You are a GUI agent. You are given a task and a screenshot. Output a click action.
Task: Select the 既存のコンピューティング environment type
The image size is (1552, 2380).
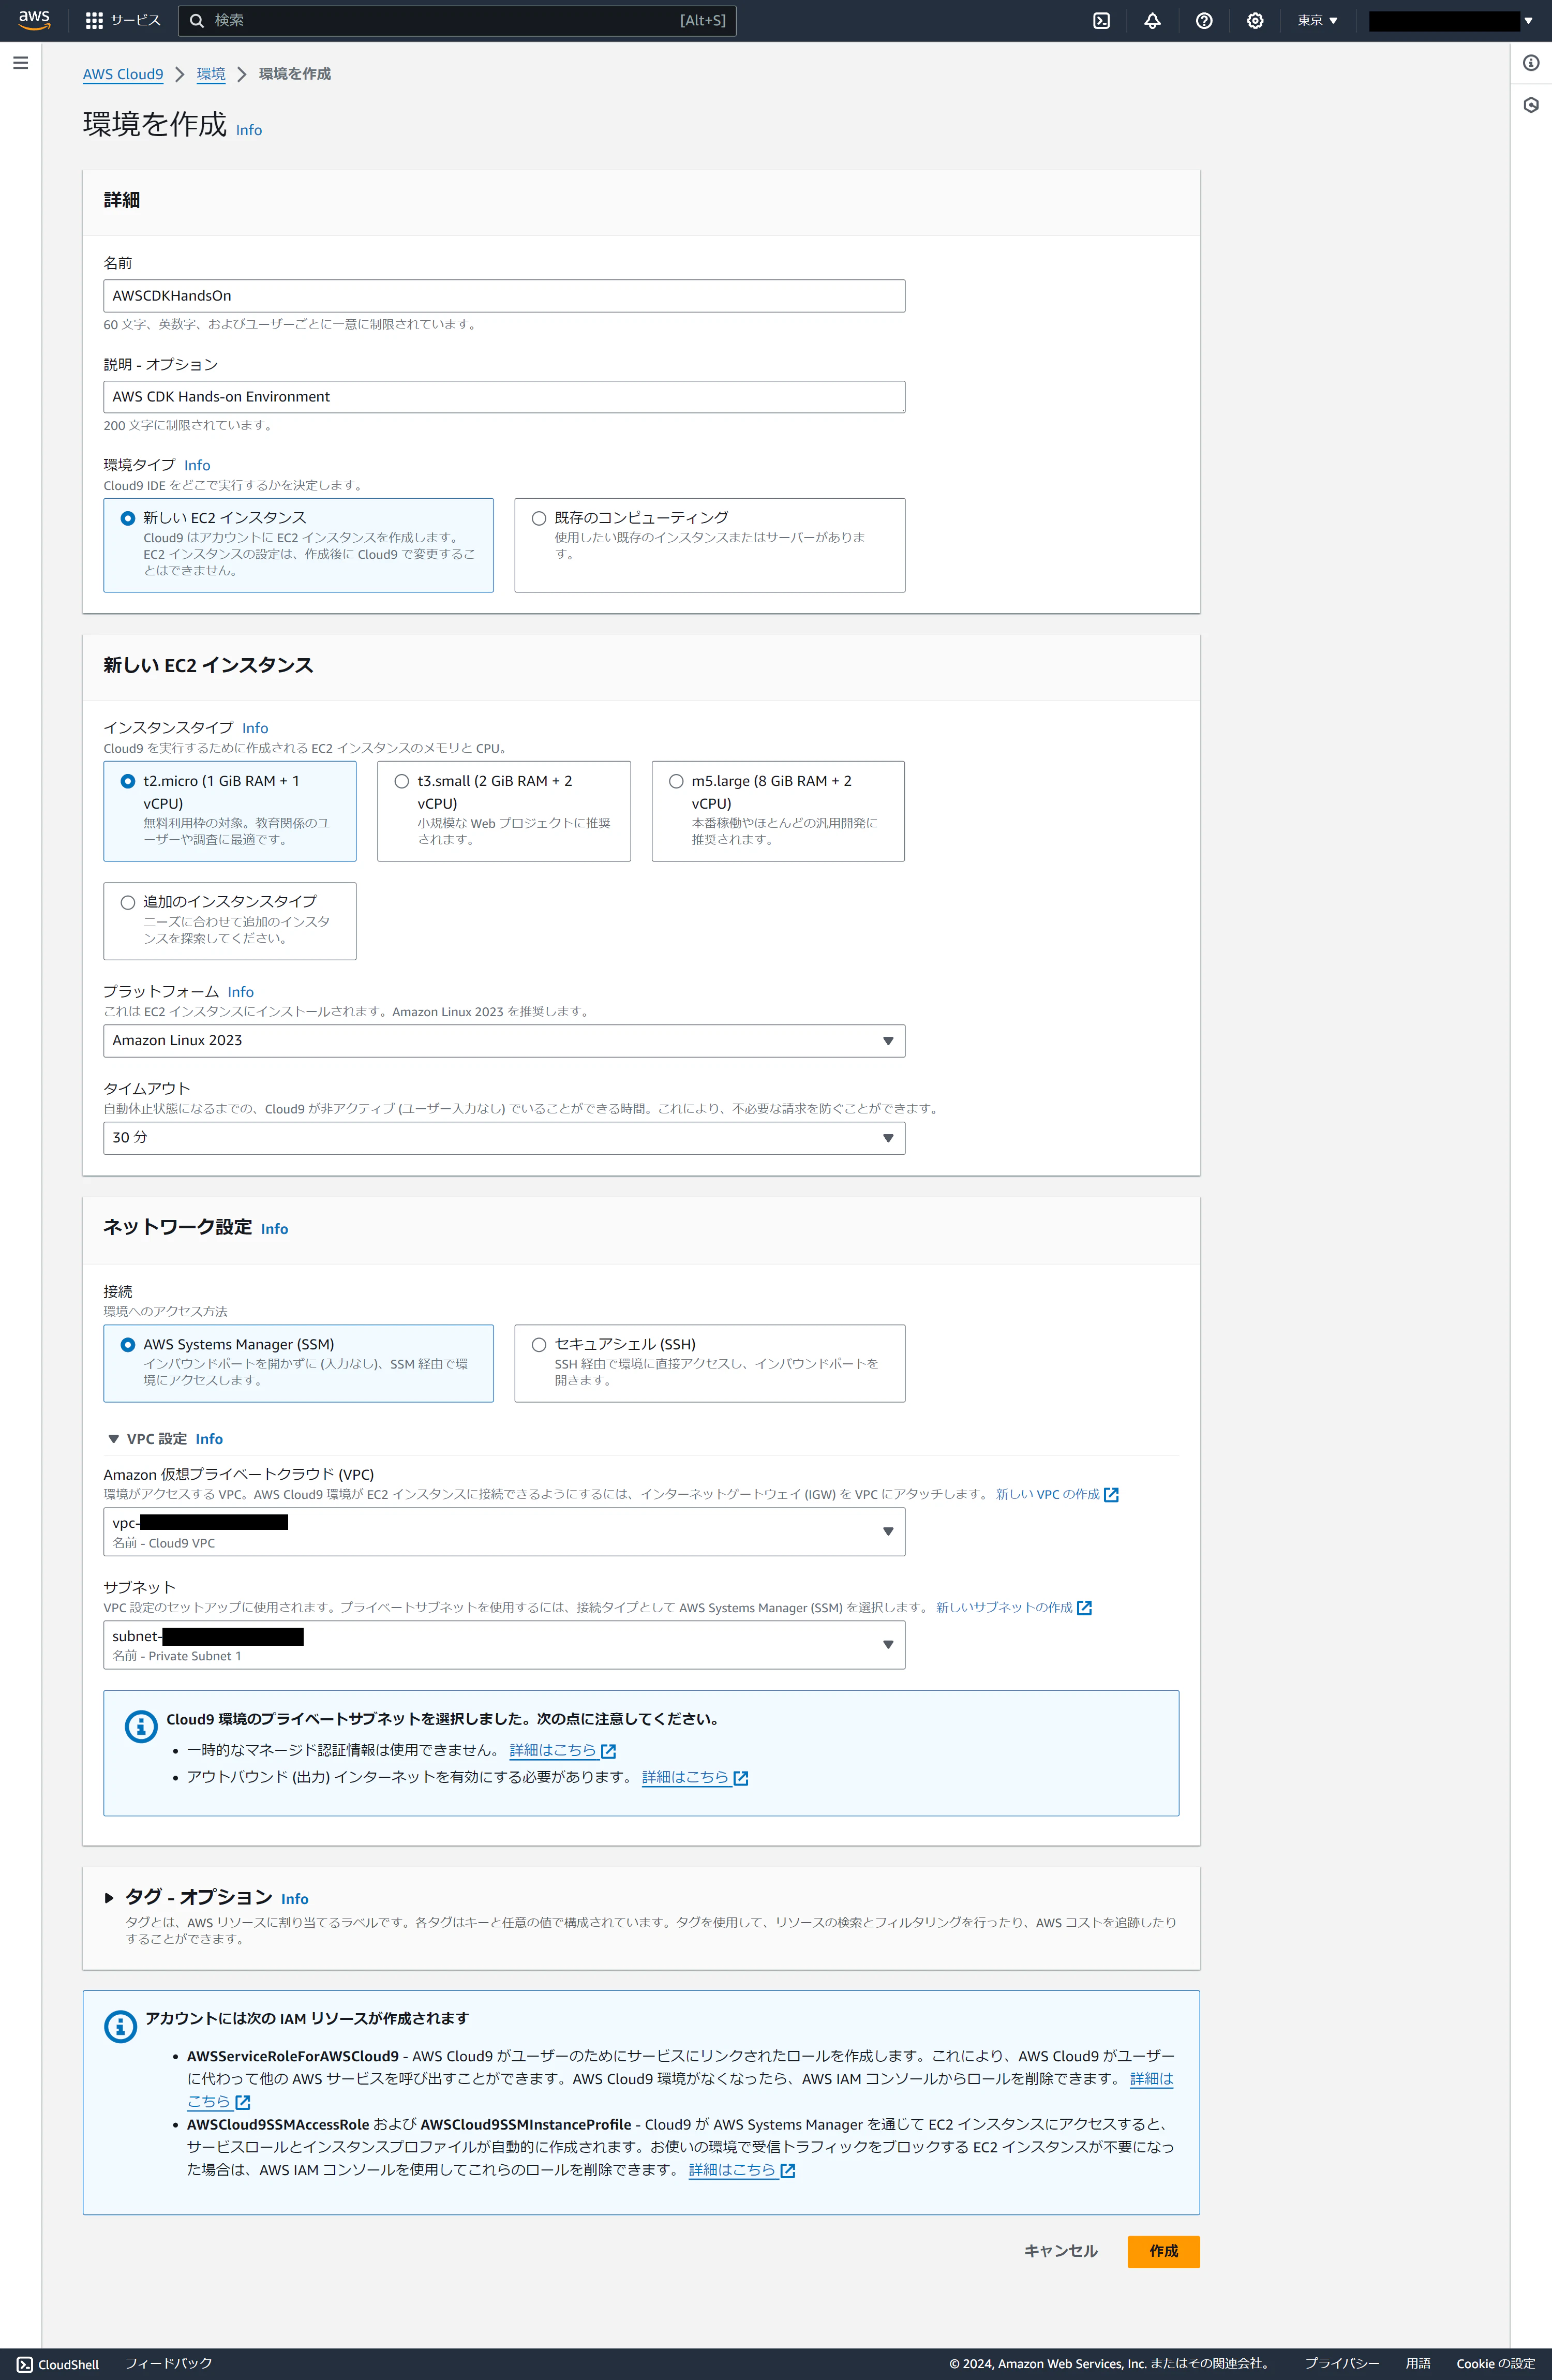point(710,545)
